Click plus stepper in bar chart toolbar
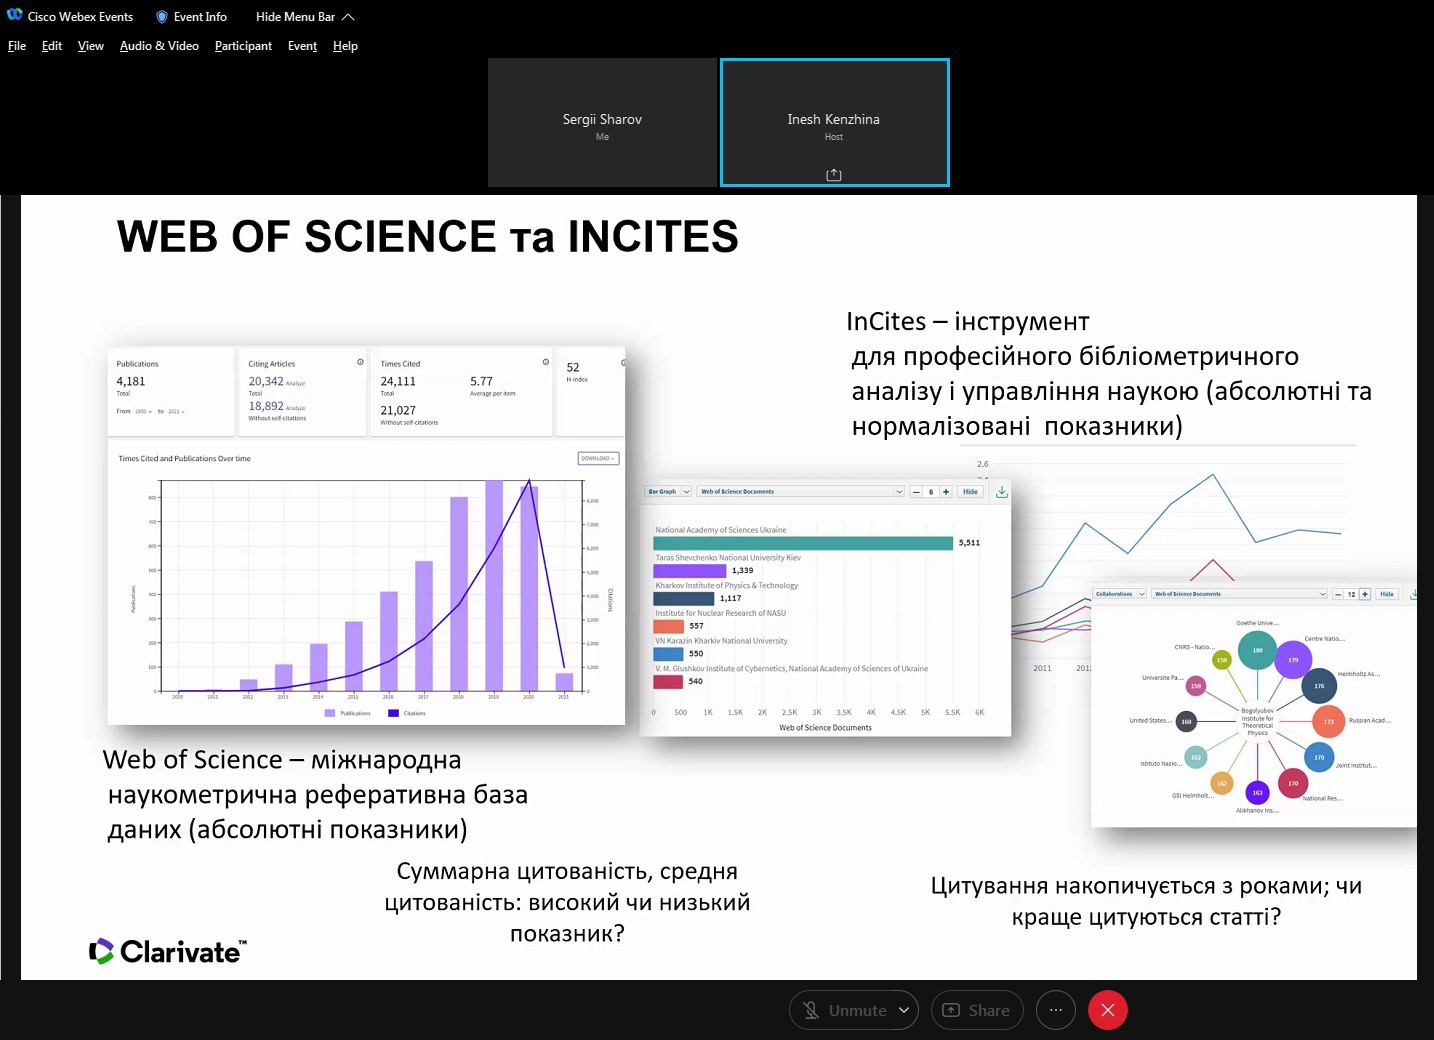Image resolution: width=1434 pixels, height=1040 pixels. click(x=946, y=491)
